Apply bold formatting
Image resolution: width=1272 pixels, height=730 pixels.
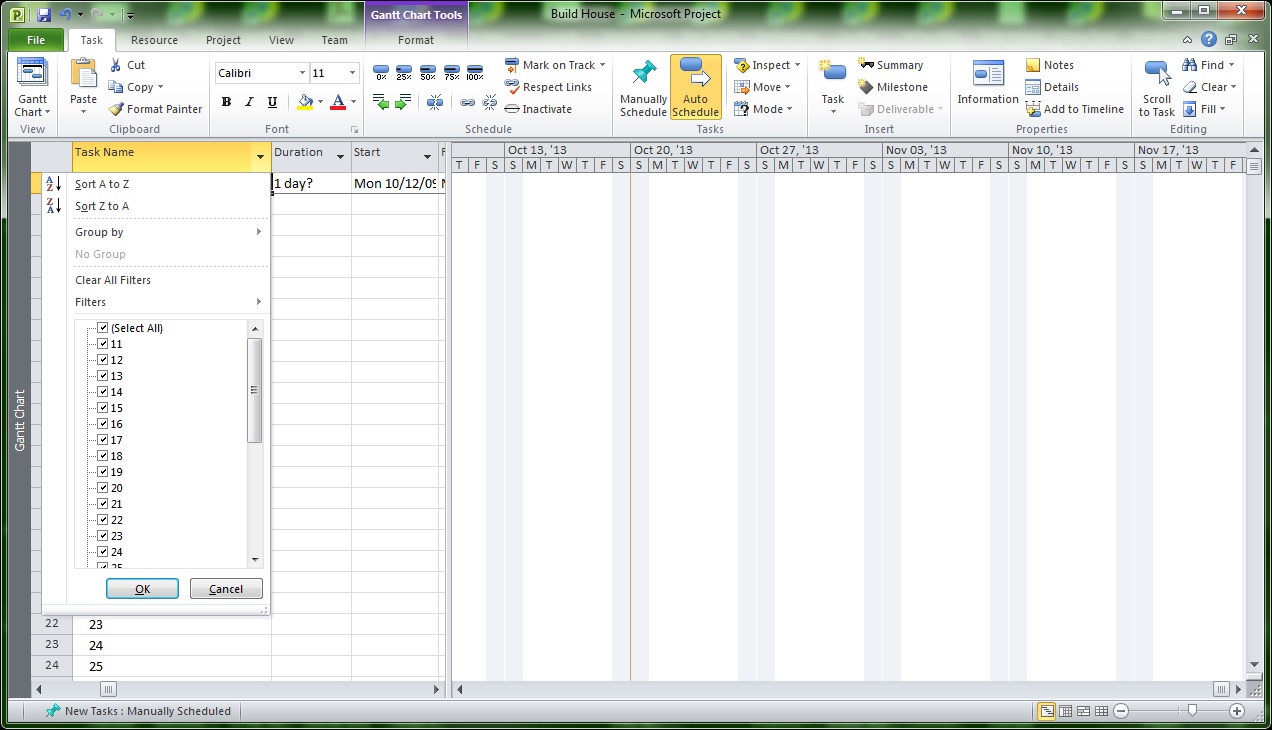[x=226, y=102]
